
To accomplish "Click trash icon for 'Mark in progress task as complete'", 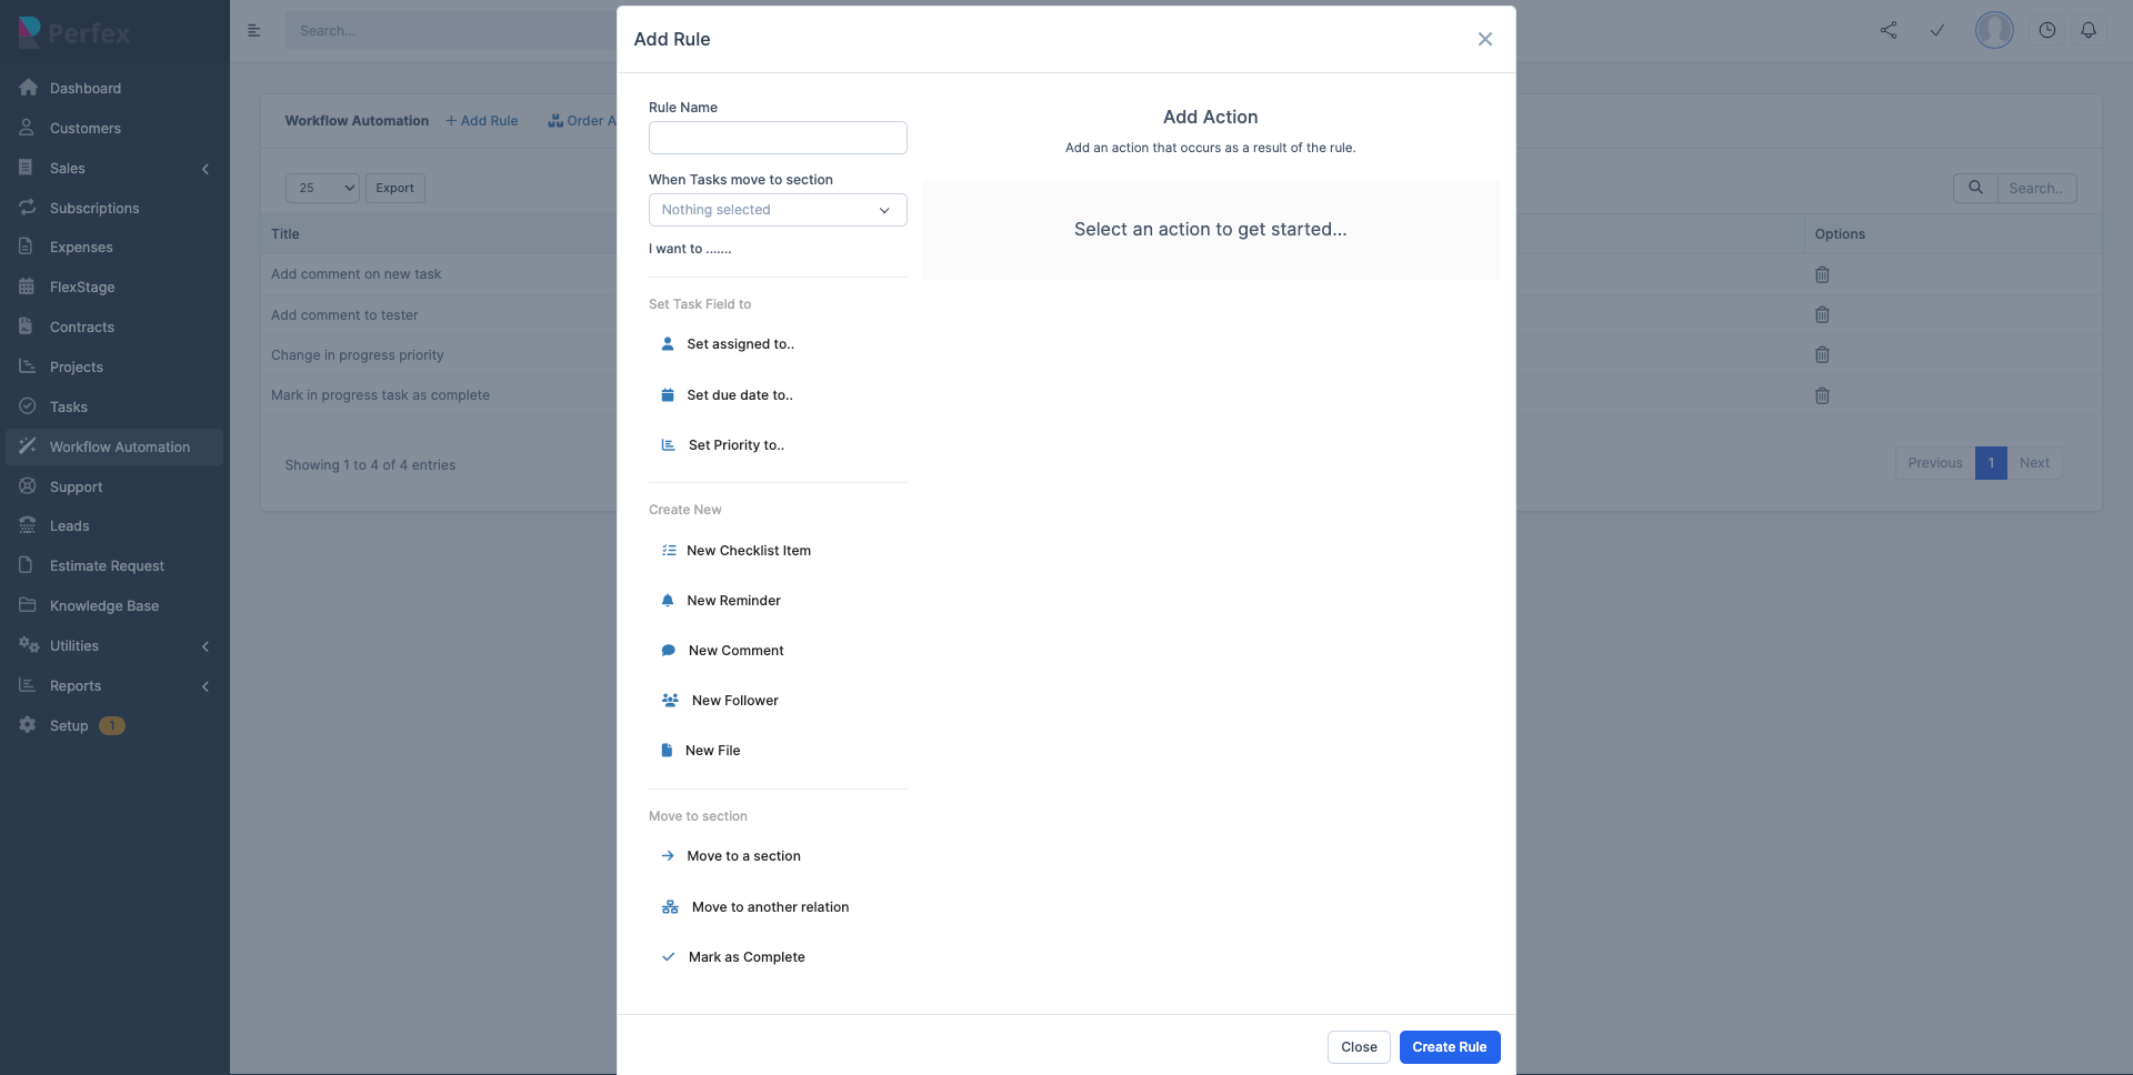I will [1822, 396].
